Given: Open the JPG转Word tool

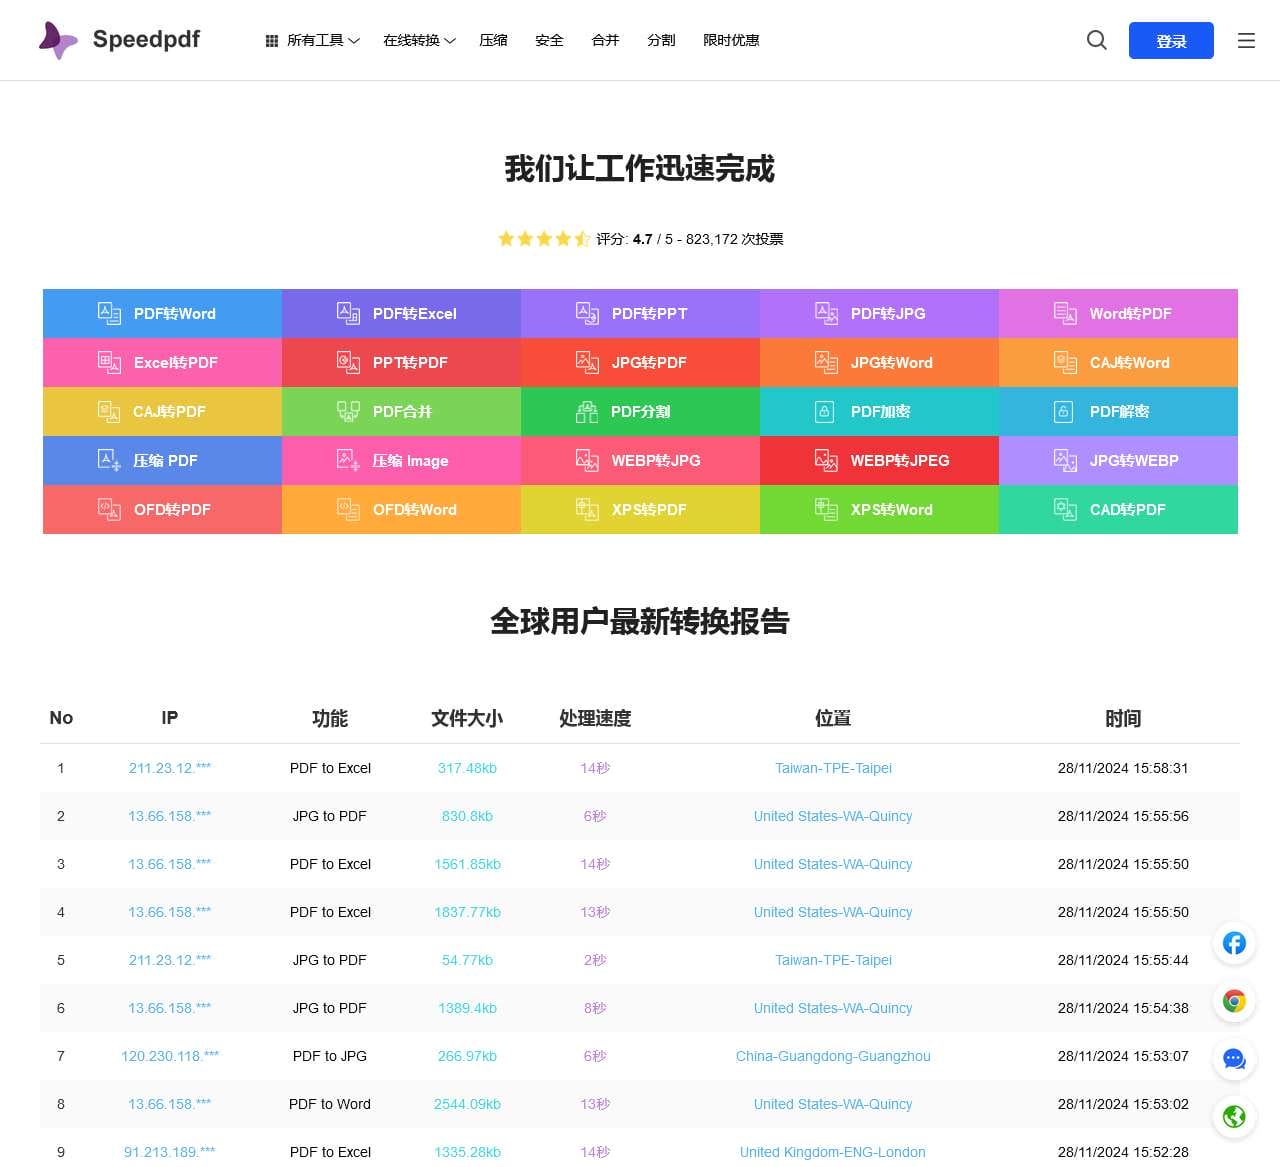Looking at the screenshot, I should click(x=879, y=362).
